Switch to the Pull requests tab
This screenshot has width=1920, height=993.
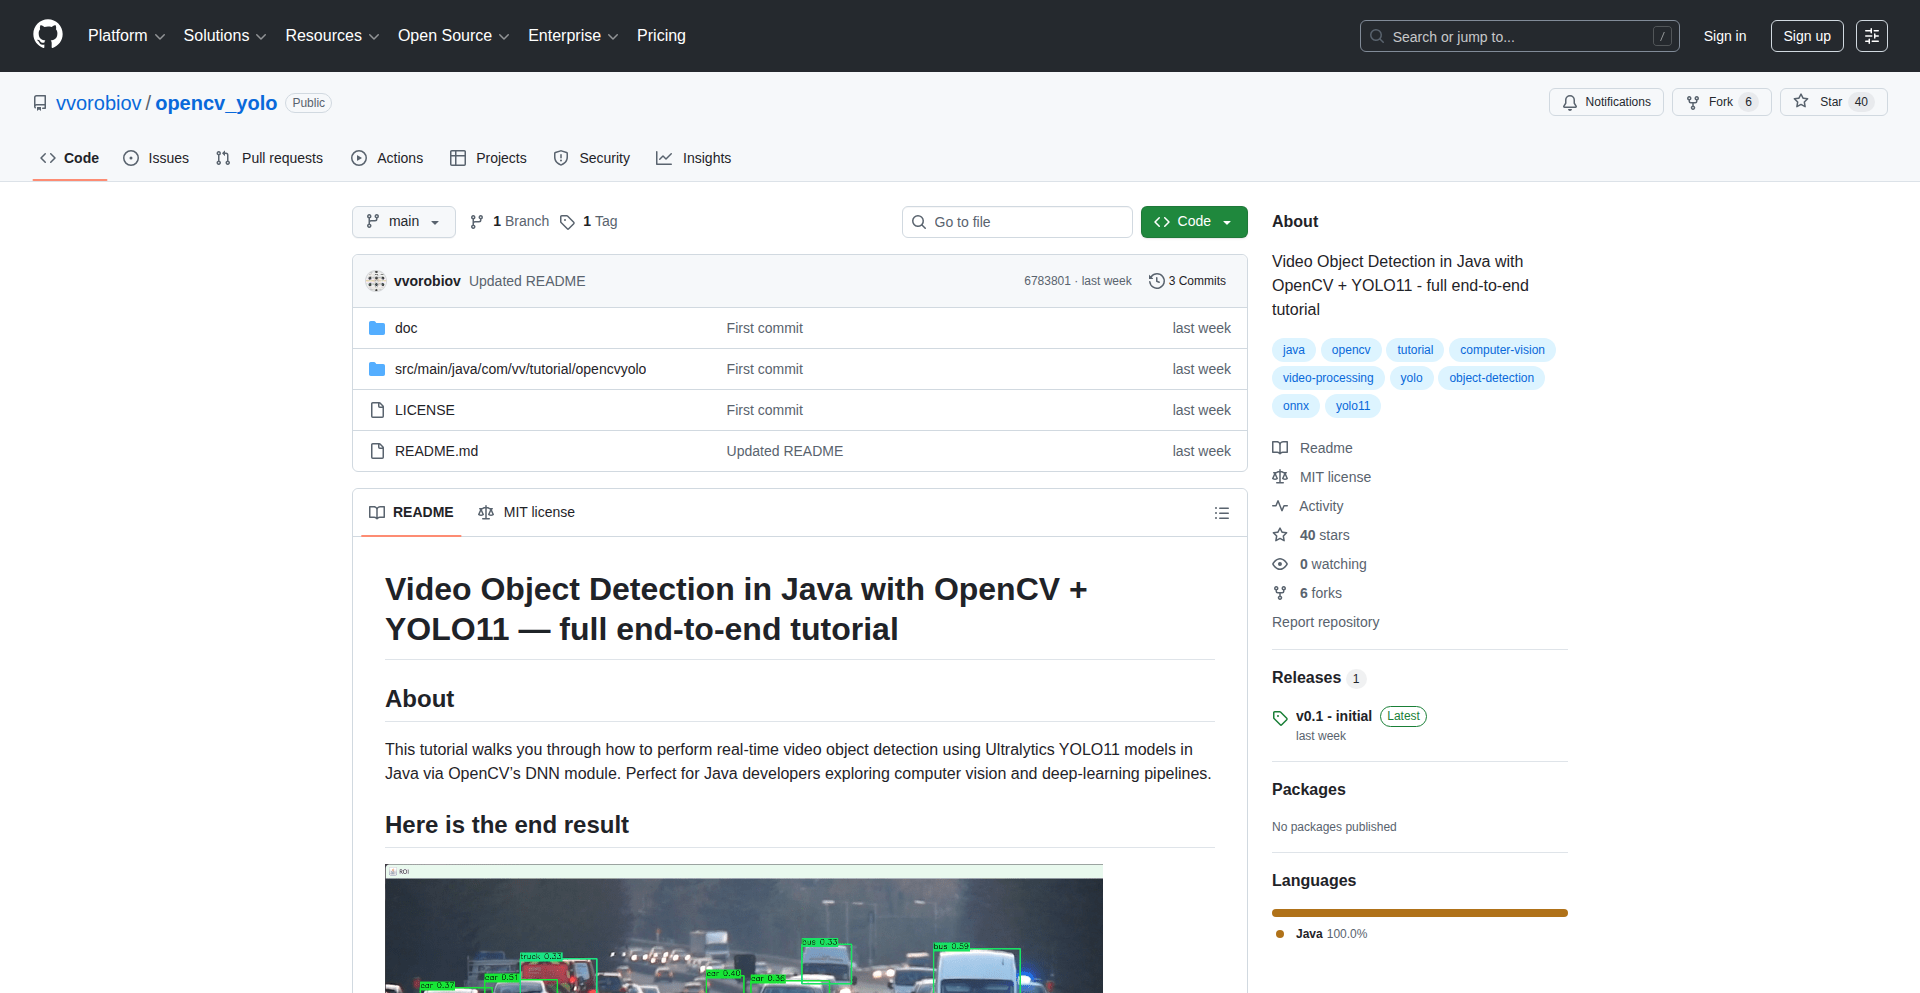[269, 158]
